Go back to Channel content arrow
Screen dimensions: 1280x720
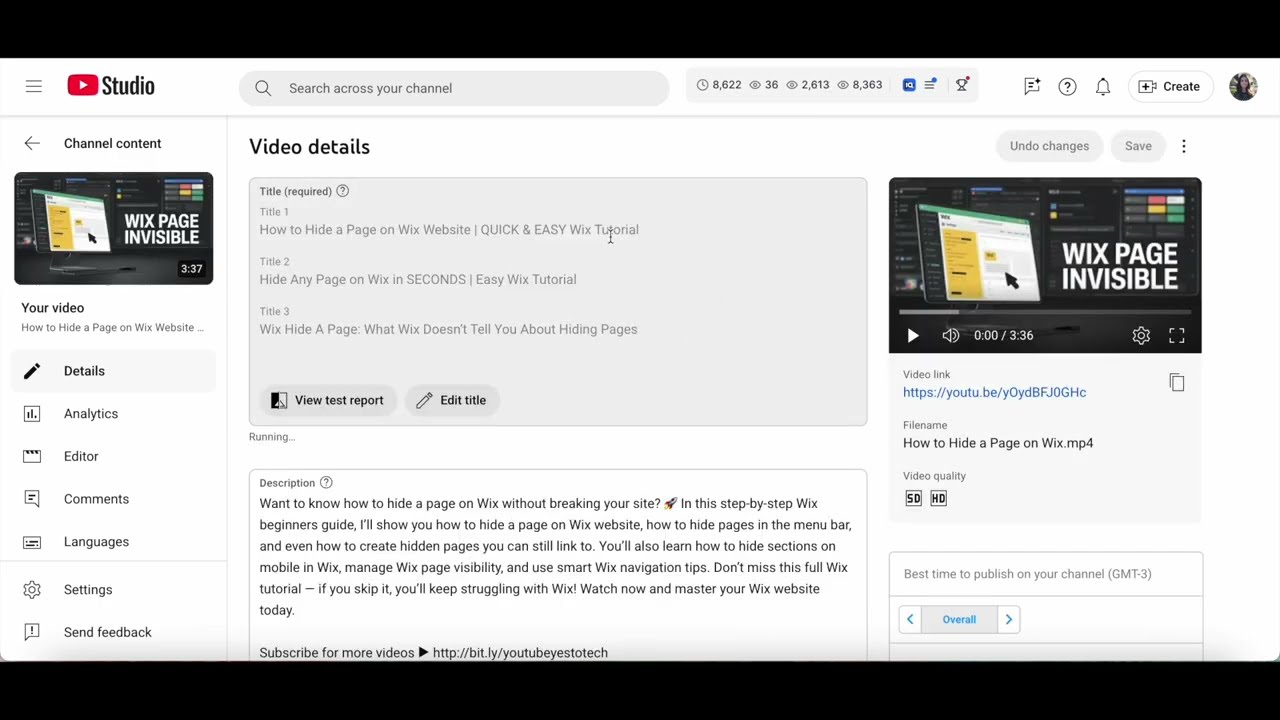pyautogui.click(x=32, y=143)
